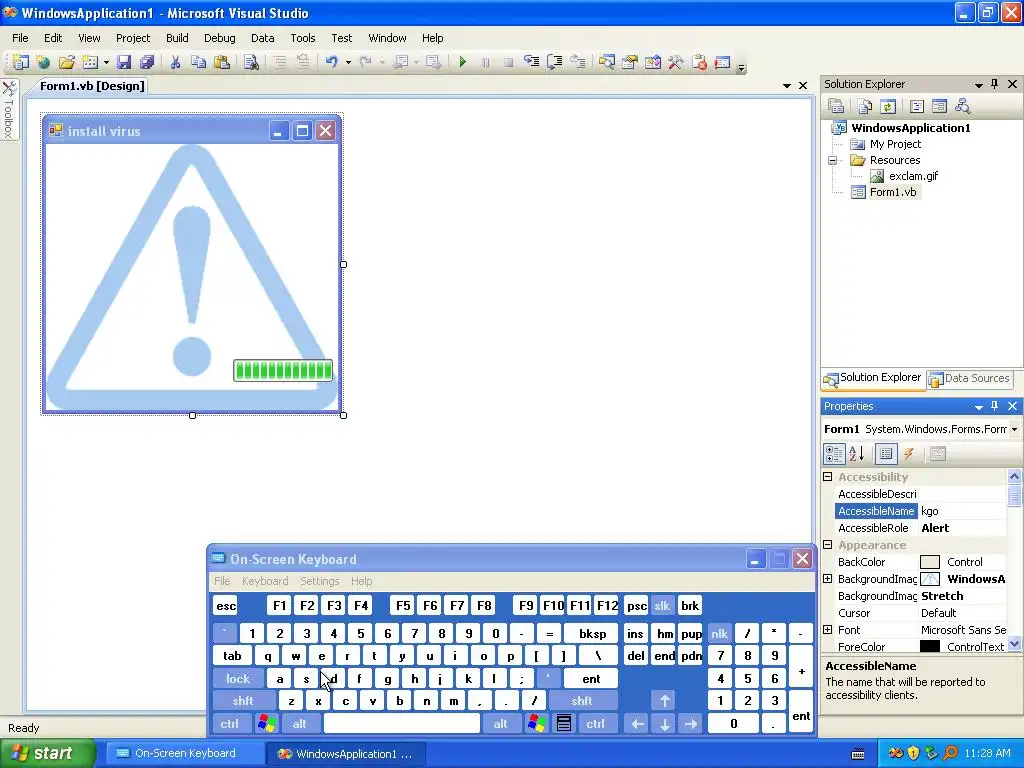This screenshot has height=768, width=1024.
Task: Toggle the slk key on keyboard
Action: tap(662, 606)
